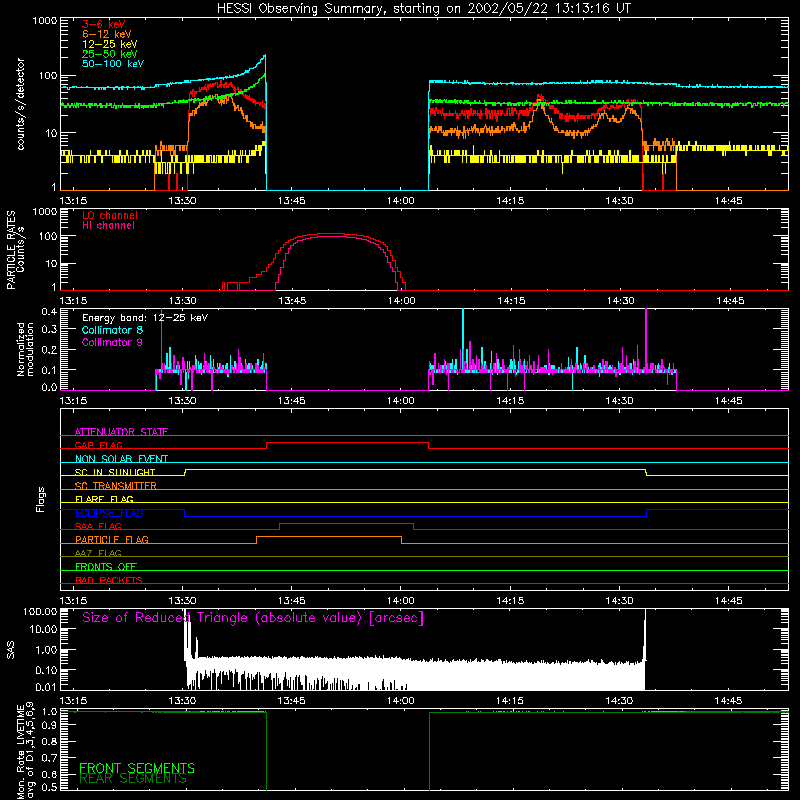Click the Flags axis label

pyautogui.click(x=41, y=499)
